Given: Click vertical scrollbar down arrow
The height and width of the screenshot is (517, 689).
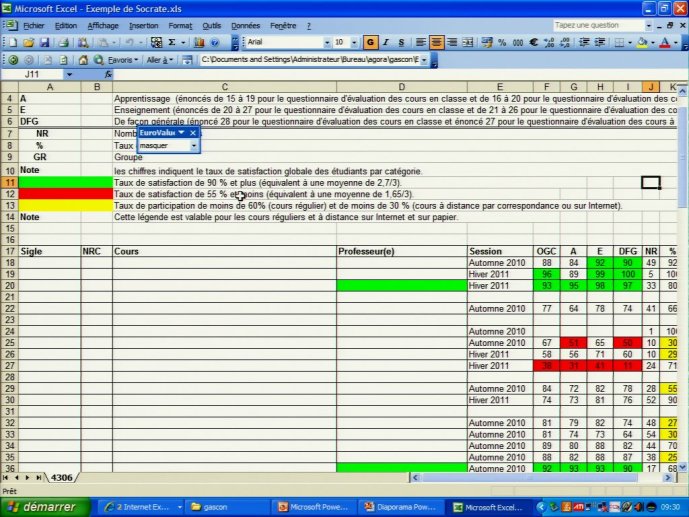Looking at the screenshot, I should 682,467.
